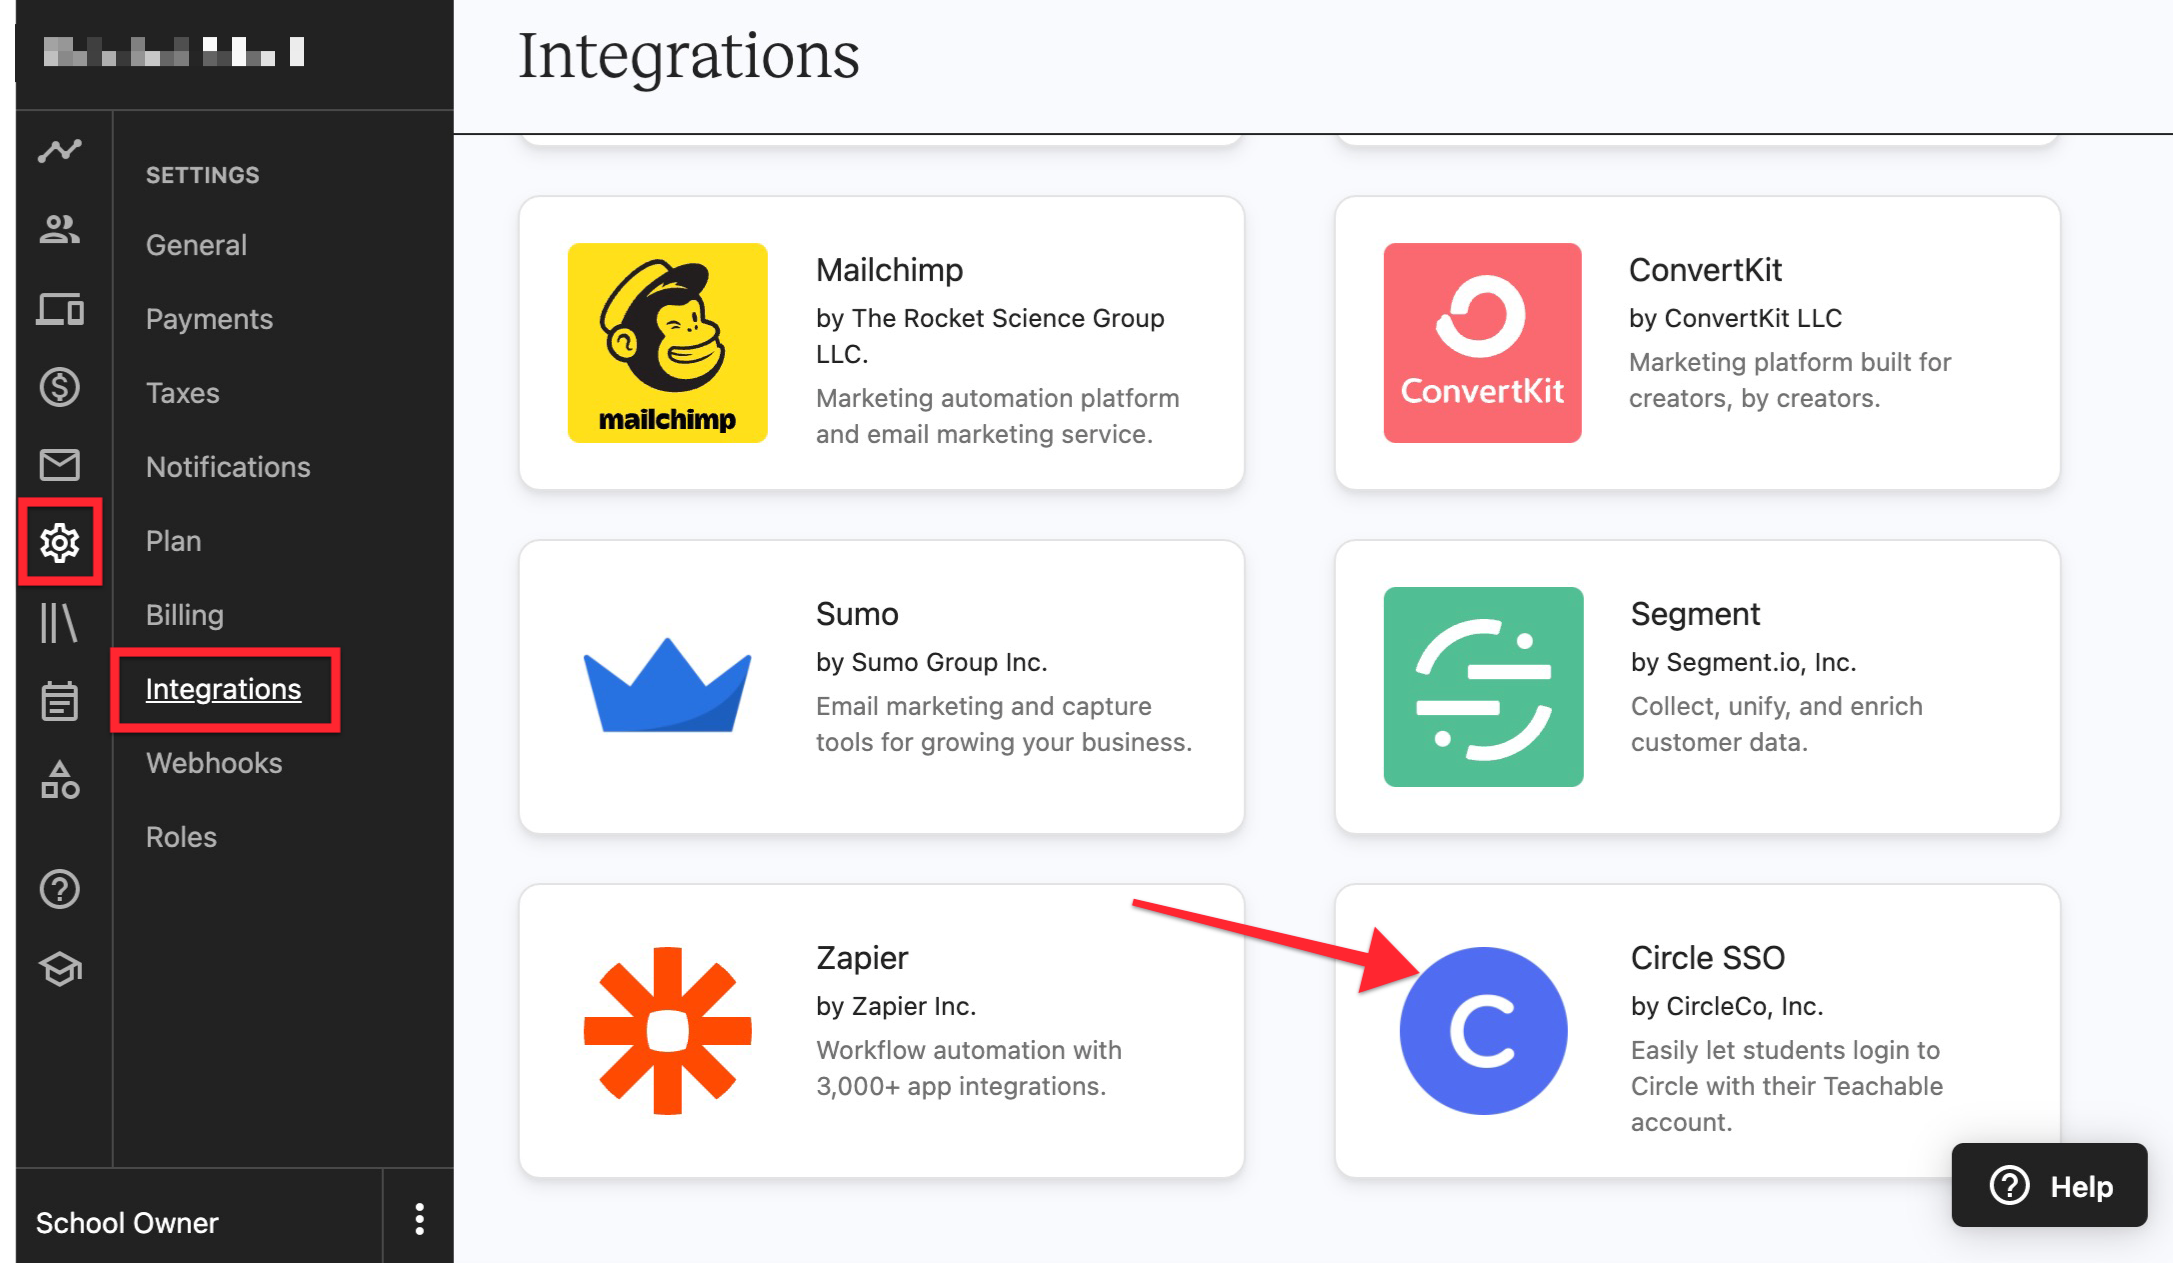Open the ConvertKit integration title
Screen dimensions: 2173x1263
point(1706,270)
